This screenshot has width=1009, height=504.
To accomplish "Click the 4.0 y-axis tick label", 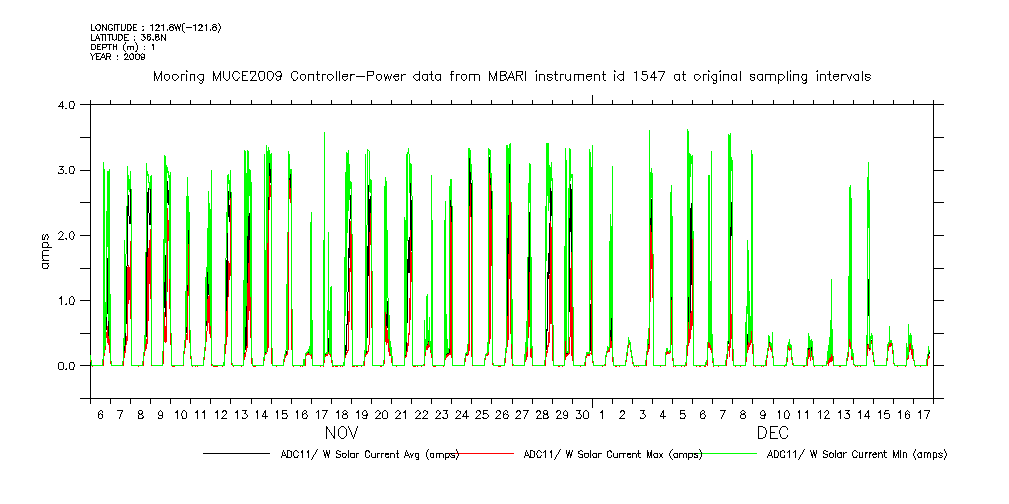I will pyautogui.click(x=68, y=105).
